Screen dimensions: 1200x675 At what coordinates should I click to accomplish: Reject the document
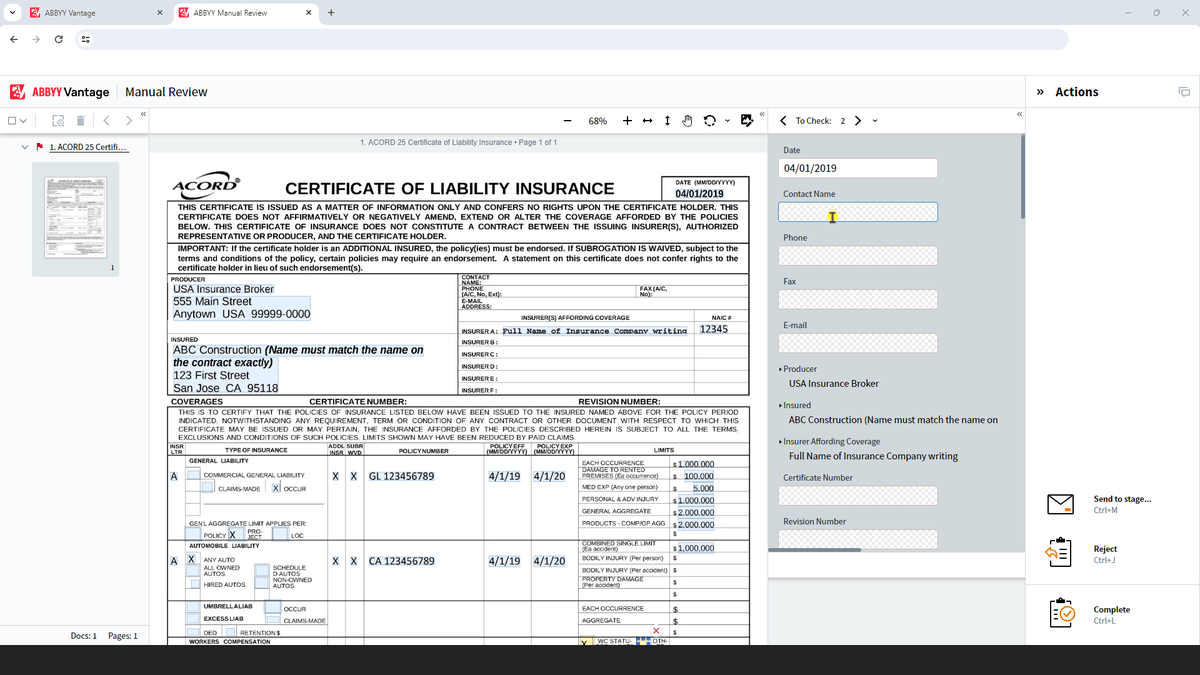[x=1105, y=549]
